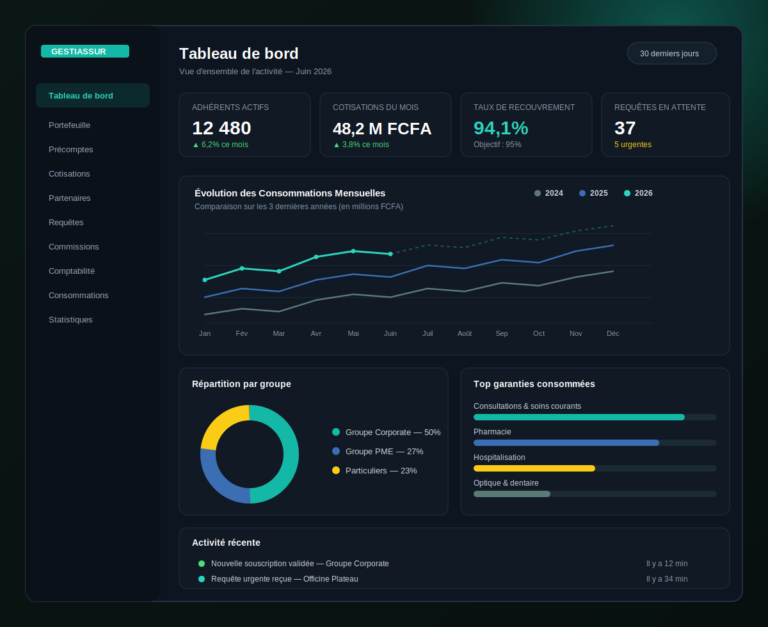Image resolution: width=768 pixels, height=627 pixels.
Task: Click the 2026 data point for Avr
Action: pos(316,257)
